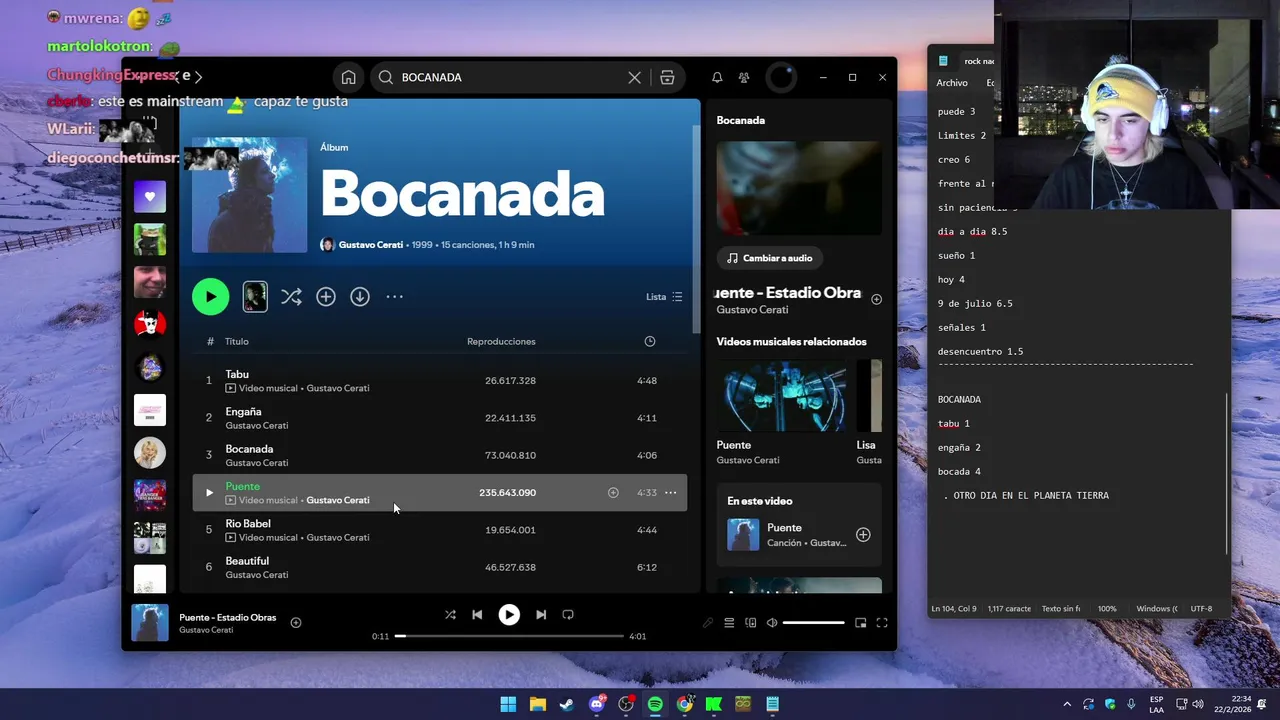Click the Notepad vertical scrollbar
The image size is (1280, 720).
[1227, 473]
